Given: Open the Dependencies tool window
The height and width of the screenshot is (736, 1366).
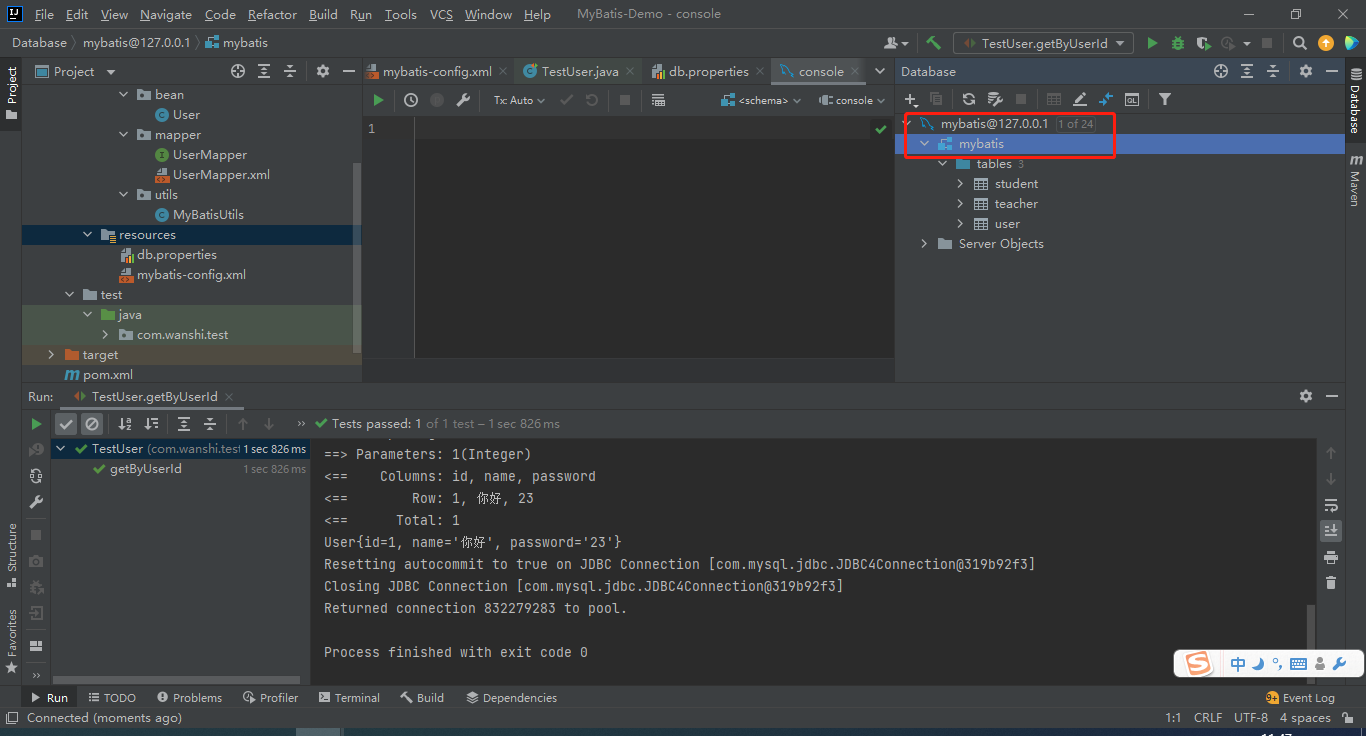Looking at the screenshot, I should click(x=510, y=698).
